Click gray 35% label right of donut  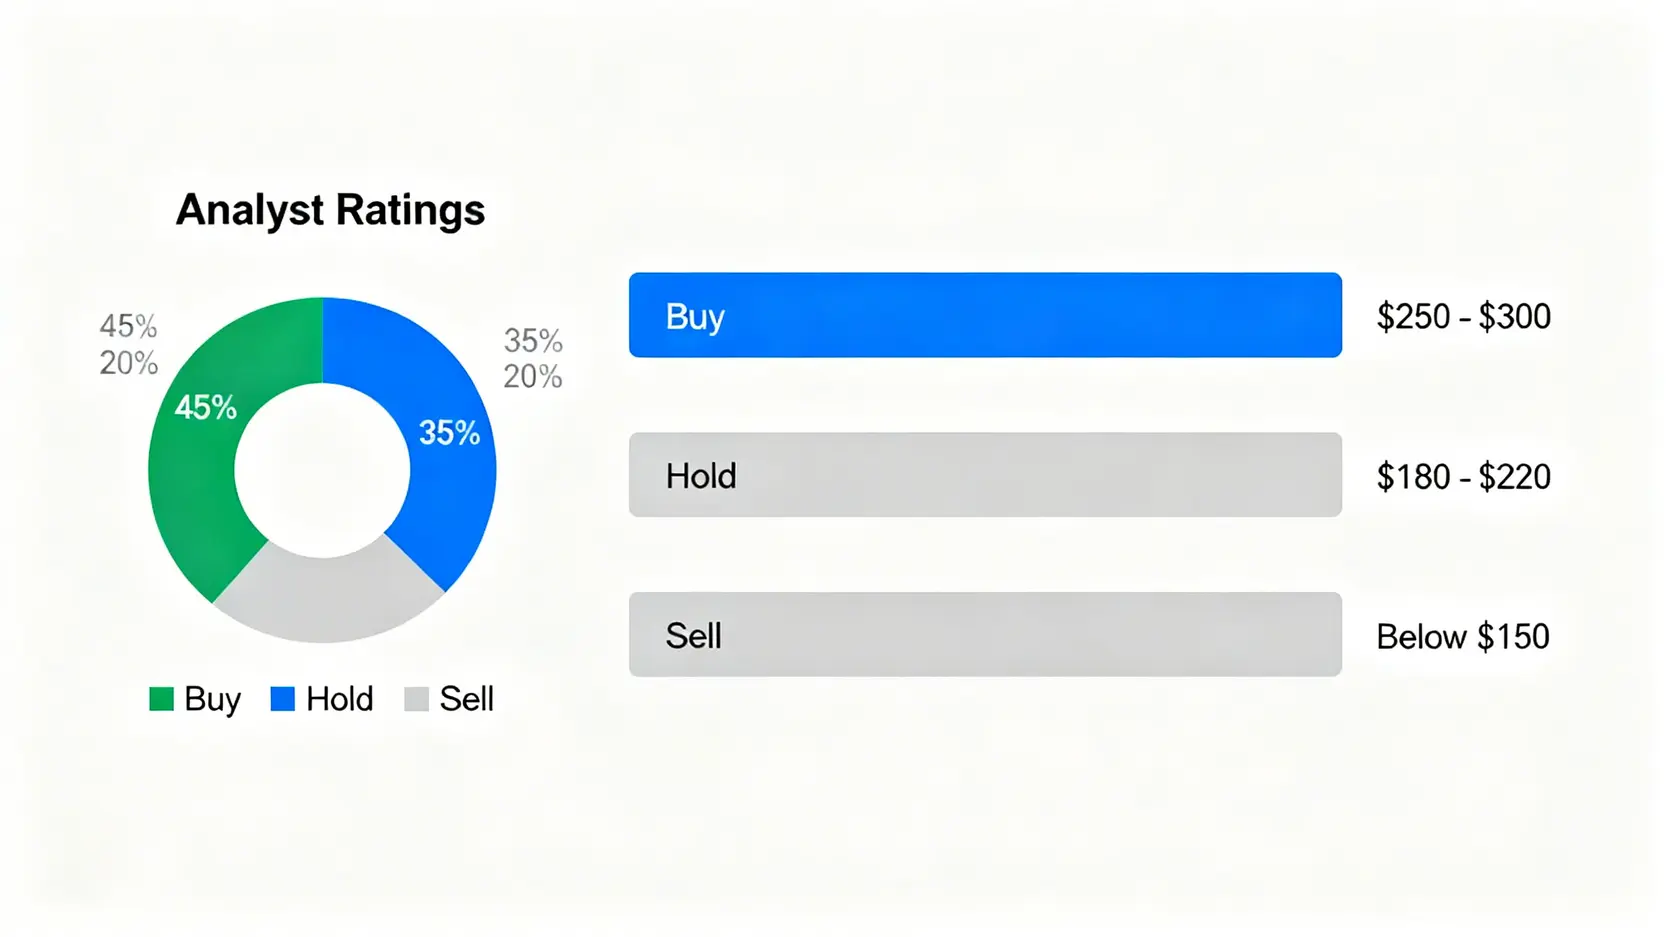(x=533, y=341)
